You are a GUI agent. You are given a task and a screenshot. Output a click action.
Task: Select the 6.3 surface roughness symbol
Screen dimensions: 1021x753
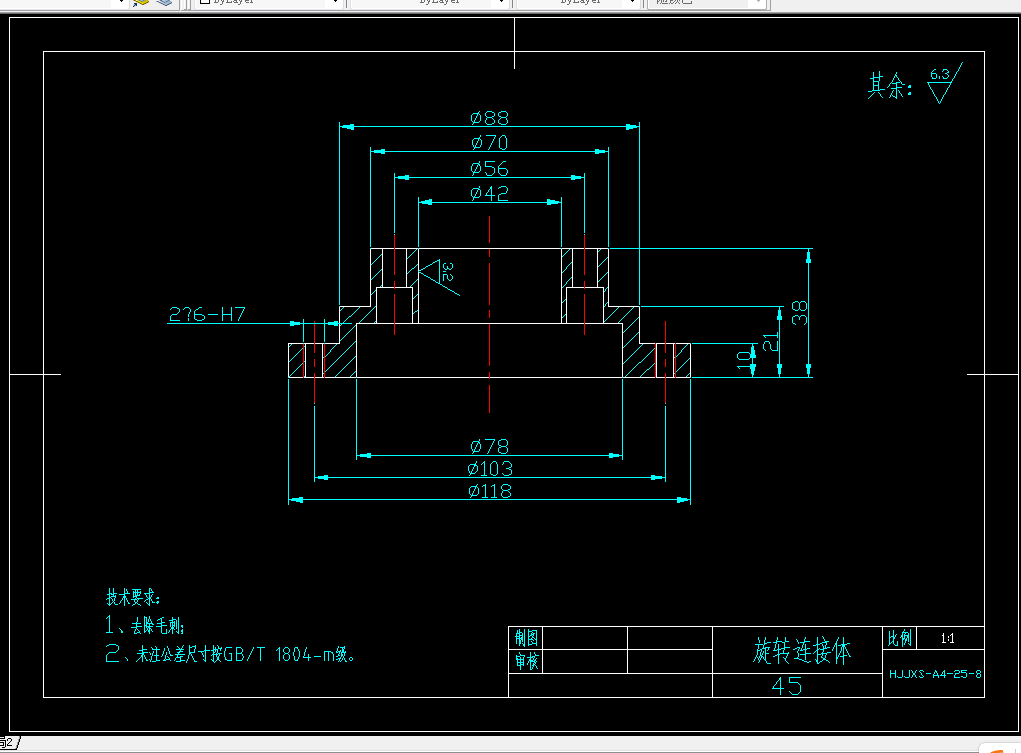945,83
